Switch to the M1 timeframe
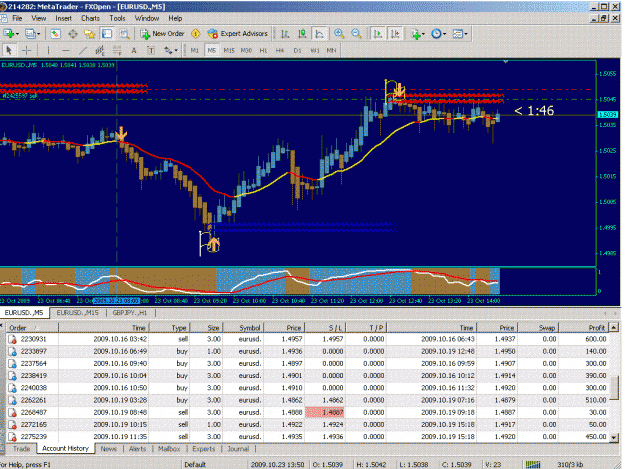This screenshot has width=625, height=469. click(195, 50)
